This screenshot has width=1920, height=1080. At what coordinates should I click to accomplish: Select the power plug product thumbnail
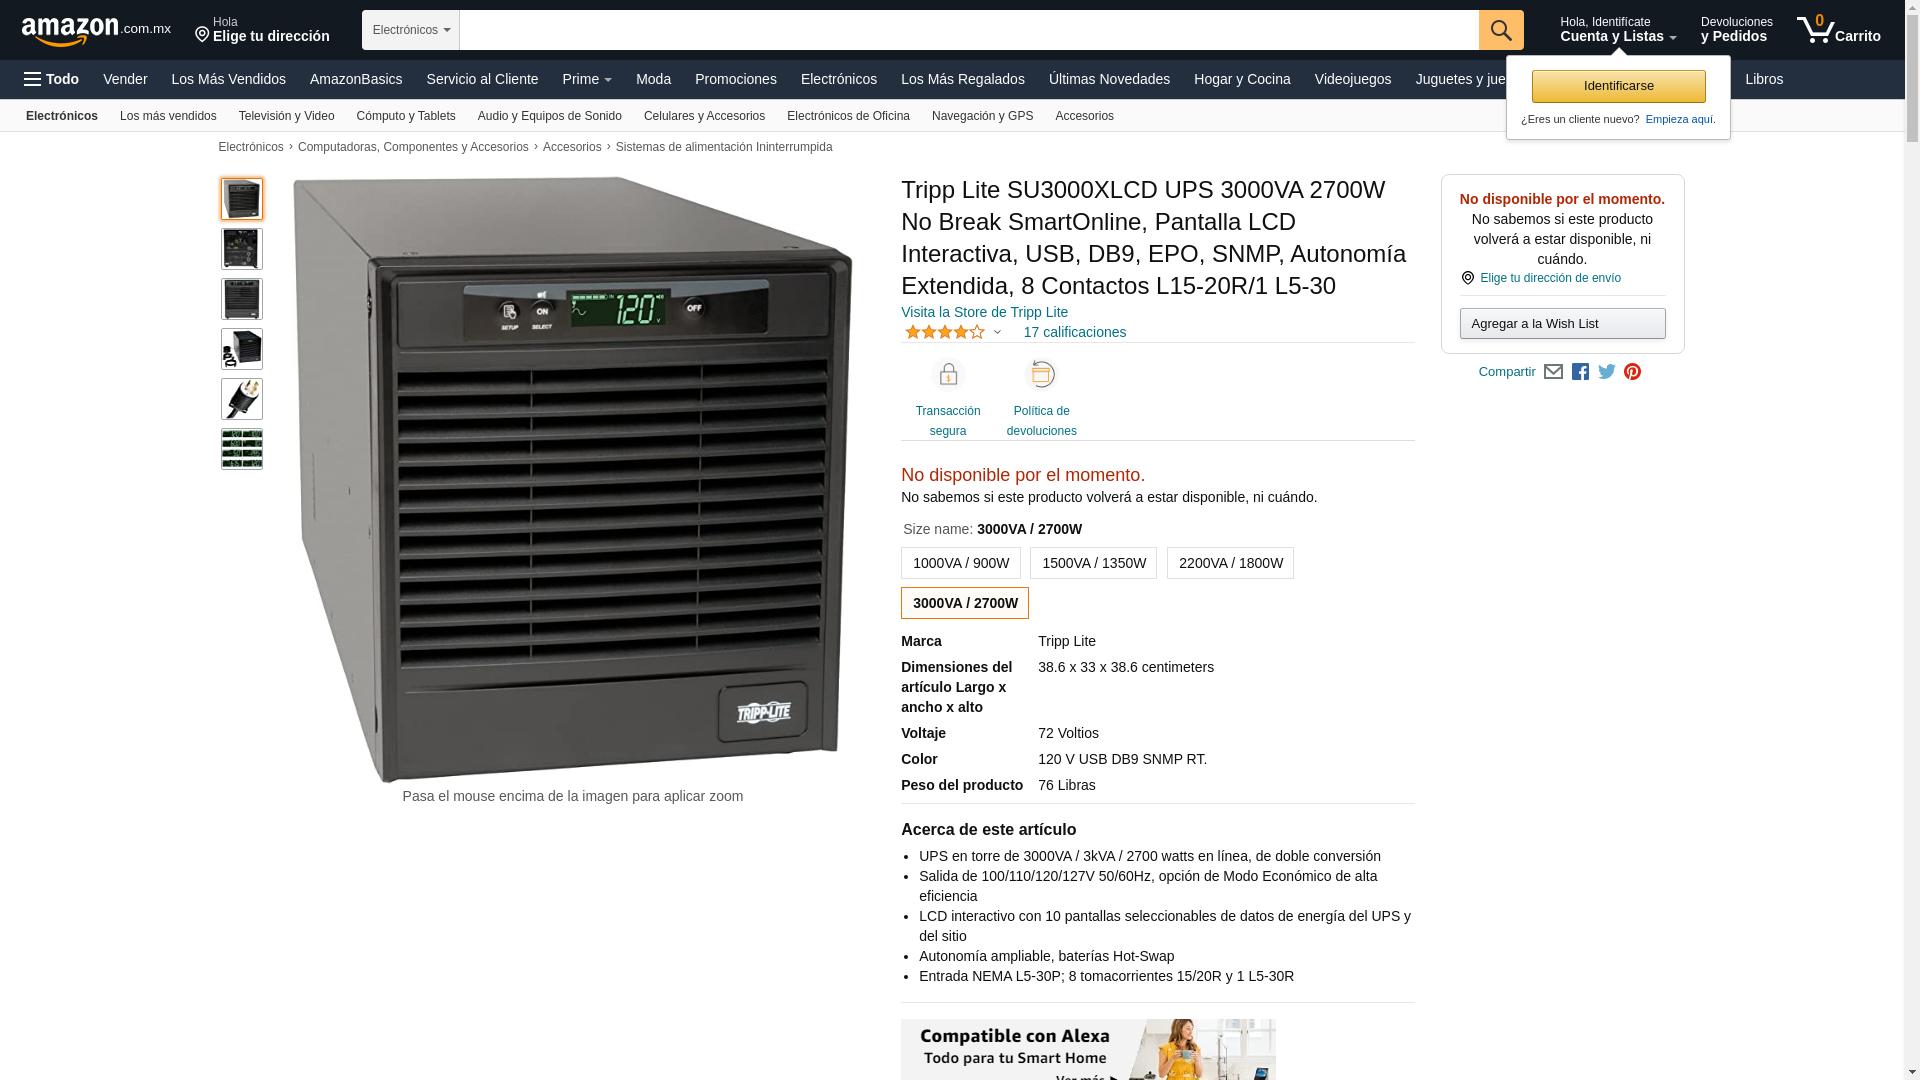coord(242,399)
